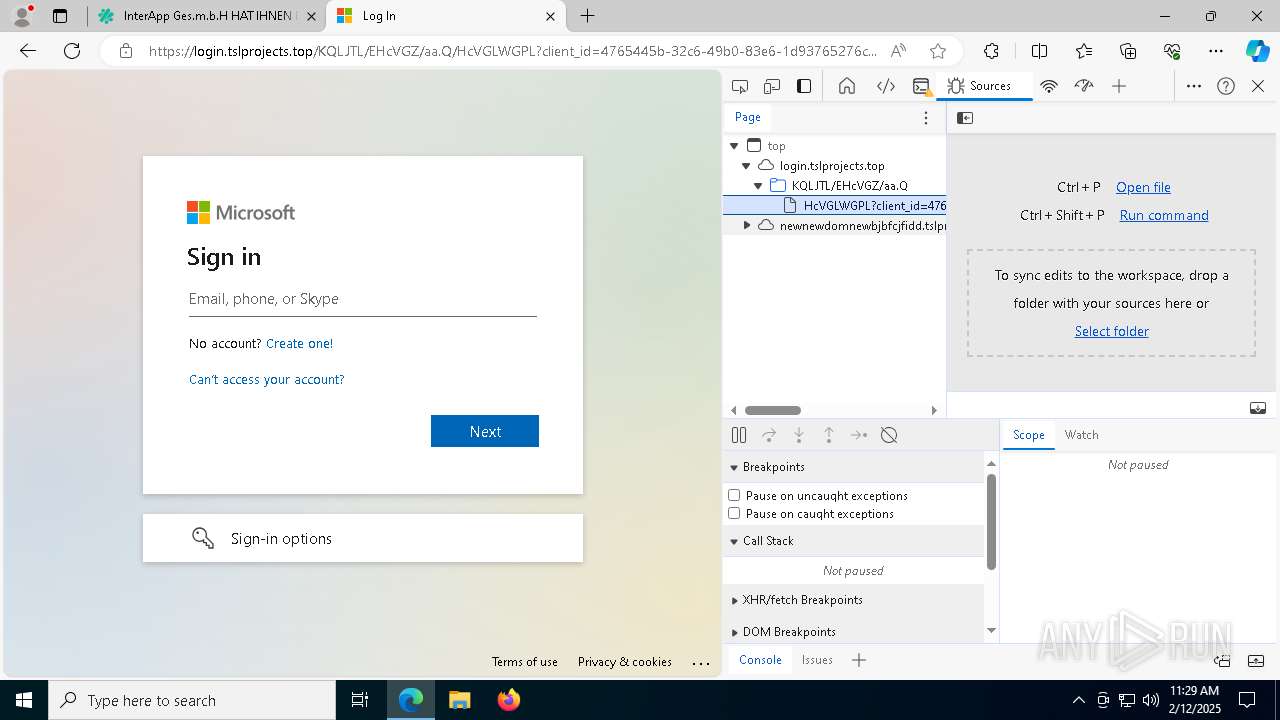Screen dimensions: 1280x720
Task: Toggle Pause on uncaught exceptions checkbox
Action: coord(734,495)
